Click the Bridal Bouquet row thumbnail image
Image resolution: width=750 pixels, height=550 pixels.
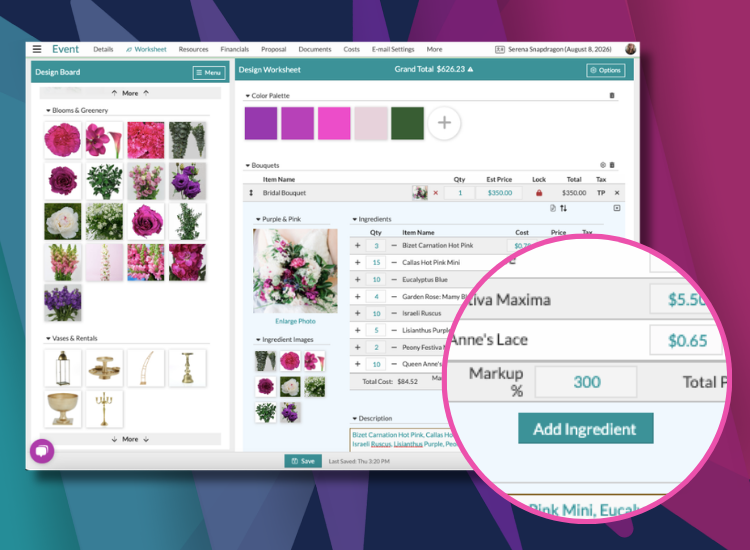pos(420,193)
